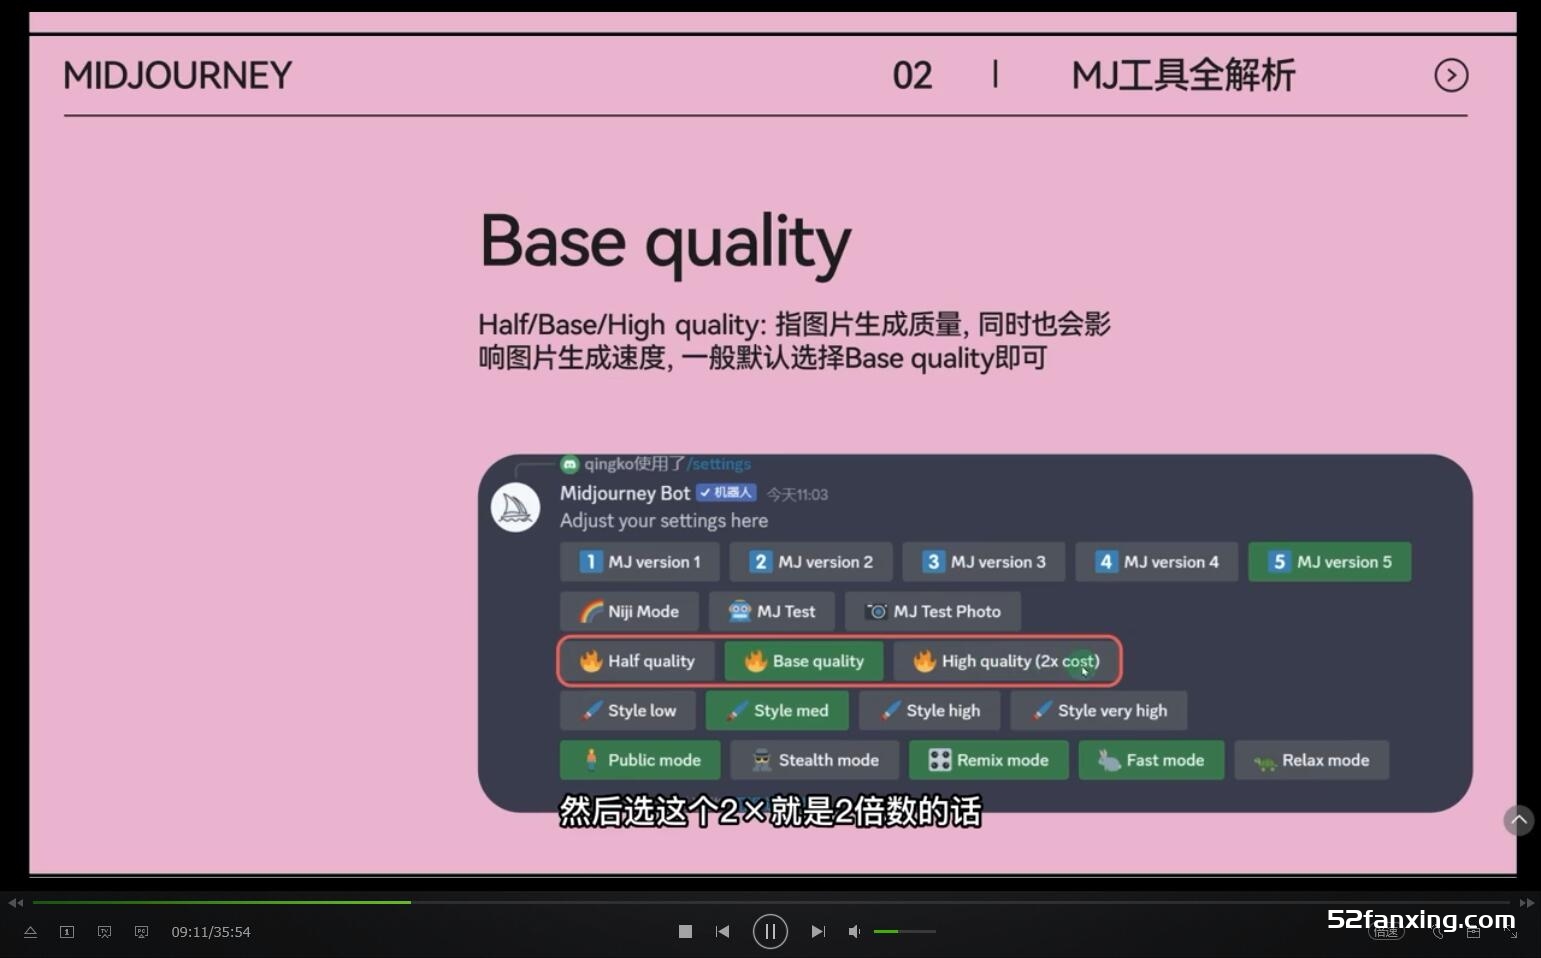Skip to the previous video
The image size is (1541, 958).
[722, 931]
